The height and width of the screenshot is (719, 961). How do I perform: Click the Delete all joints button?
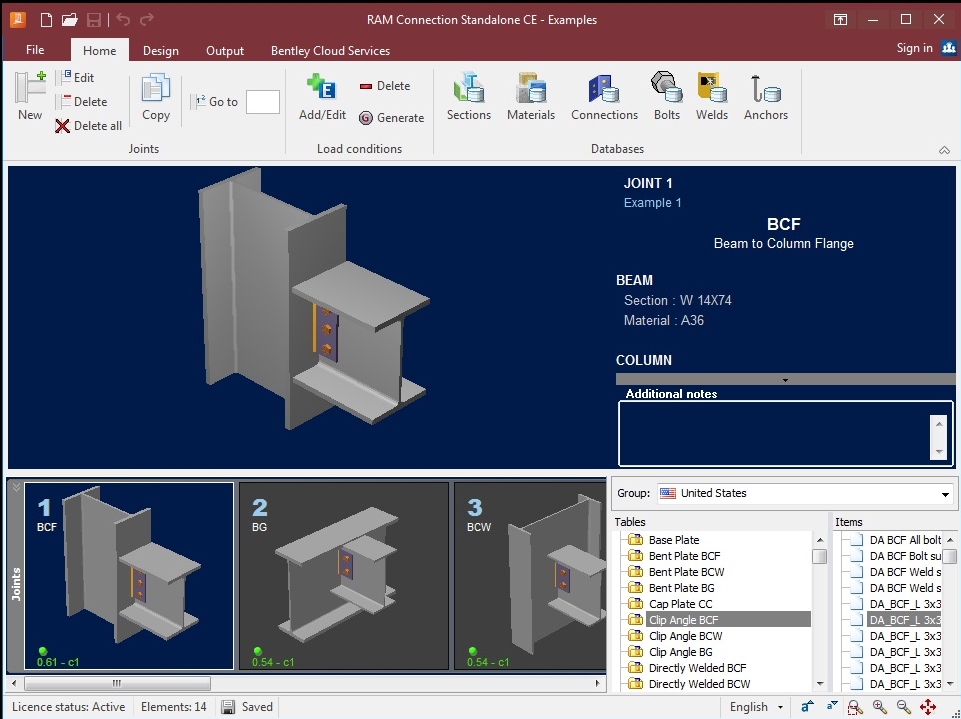click(89, 126)
